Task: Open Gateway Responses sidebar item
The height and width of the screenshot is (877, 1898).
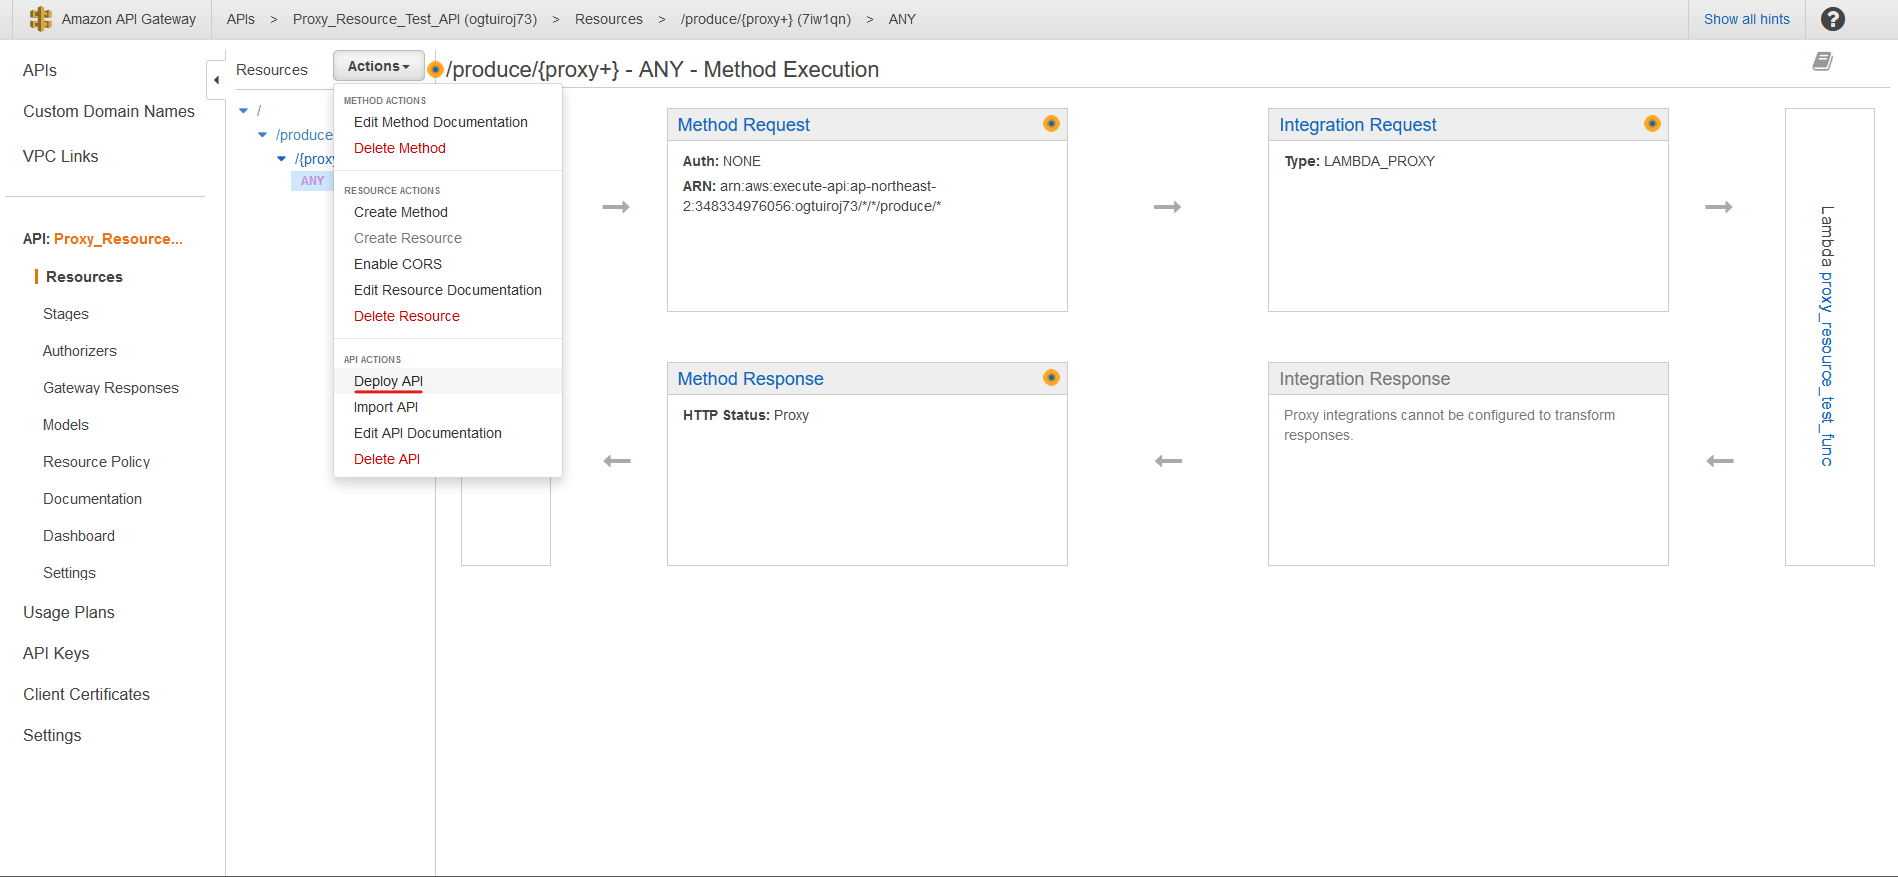Action: pyautogui.click(x=111, y=388)
